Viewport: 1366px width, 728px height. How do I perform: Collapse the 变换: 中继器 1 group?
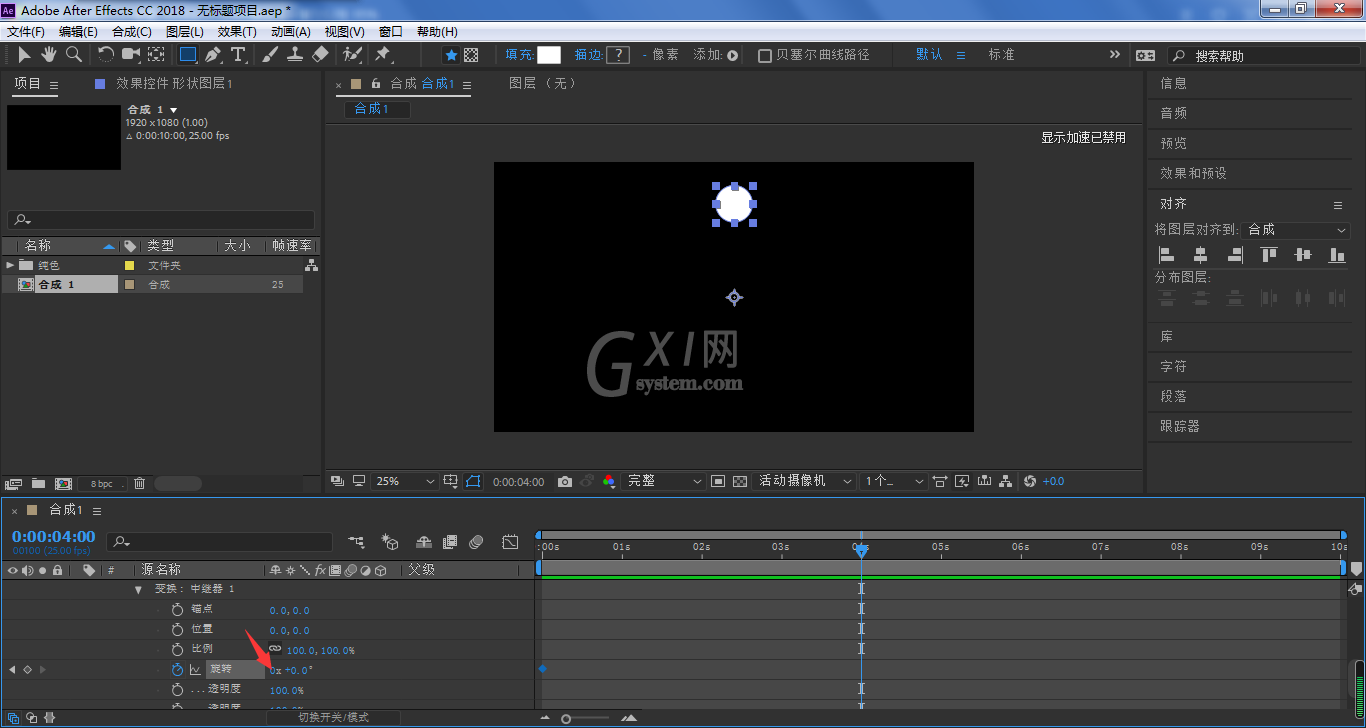(139, 590)
